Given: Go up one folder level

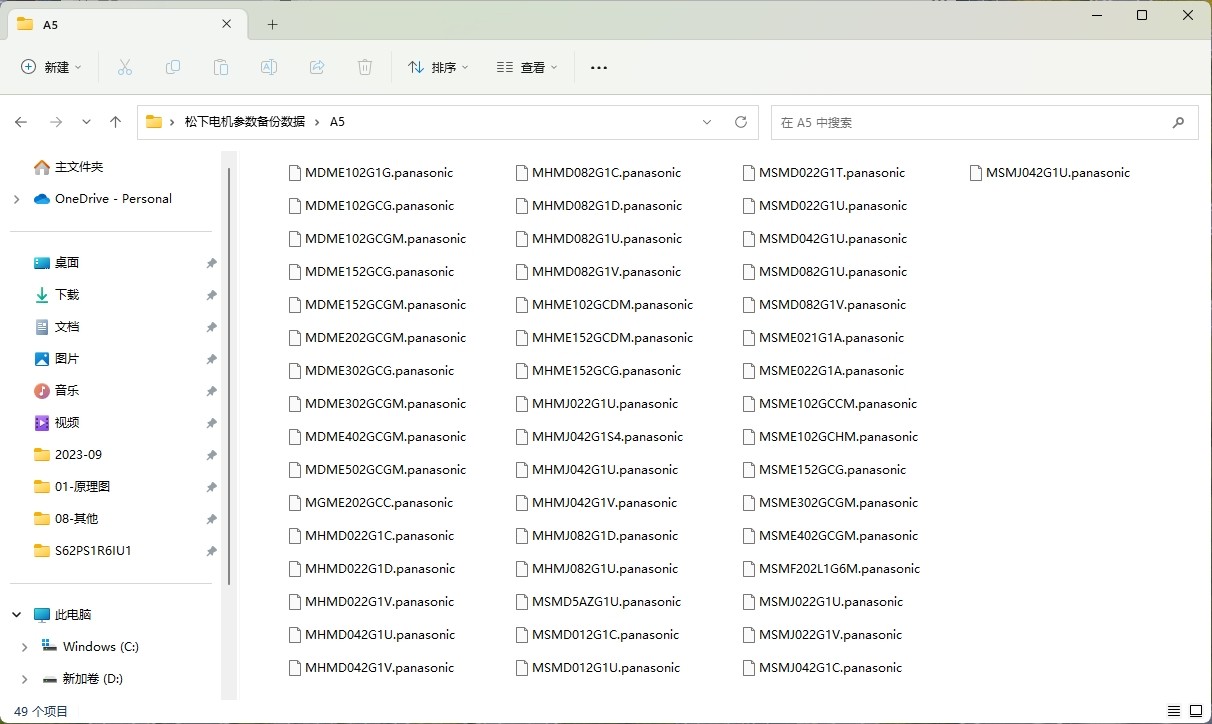Looking at the screenshot, I should click(115, 122).
